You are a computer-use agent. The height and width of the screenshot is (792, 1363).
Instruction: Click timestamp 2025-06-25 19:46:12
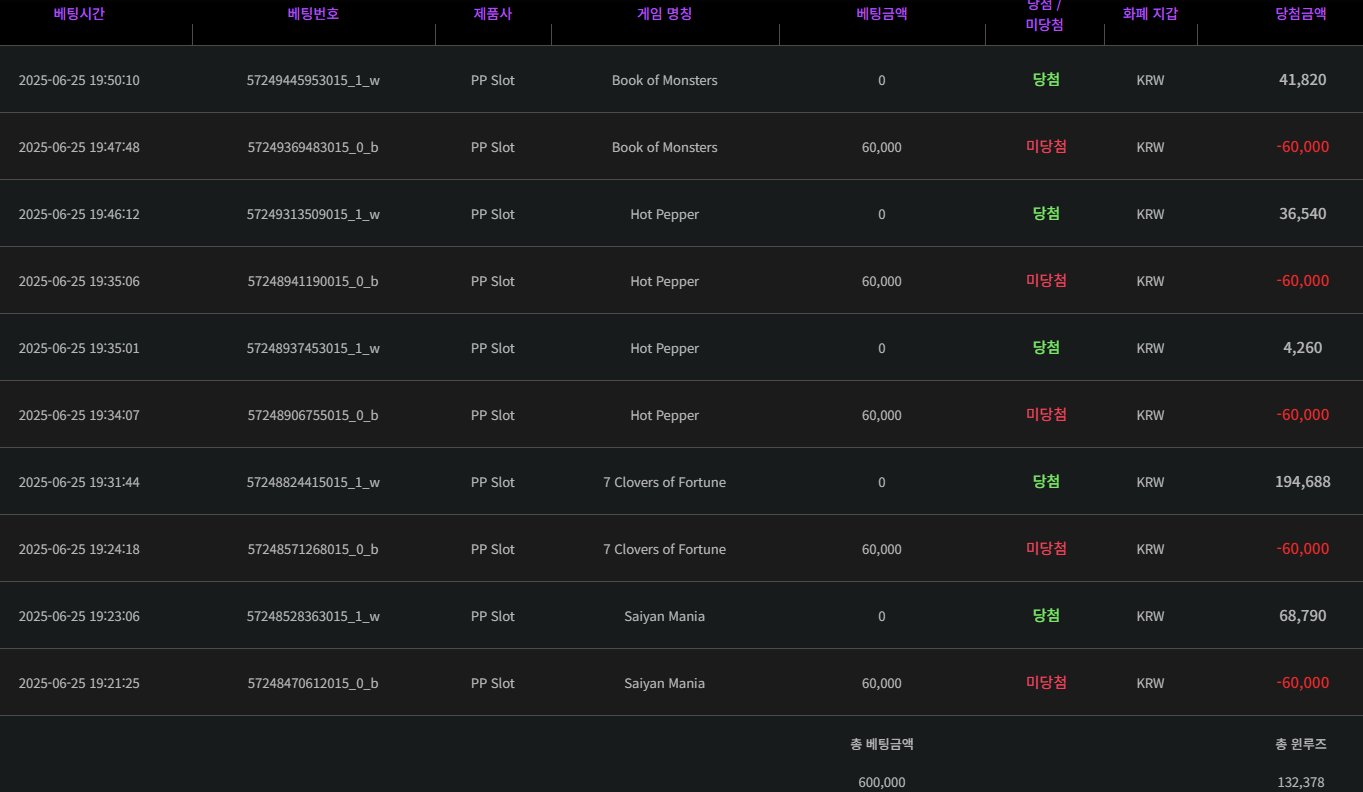pyautogui.click(x=79, y=214)
